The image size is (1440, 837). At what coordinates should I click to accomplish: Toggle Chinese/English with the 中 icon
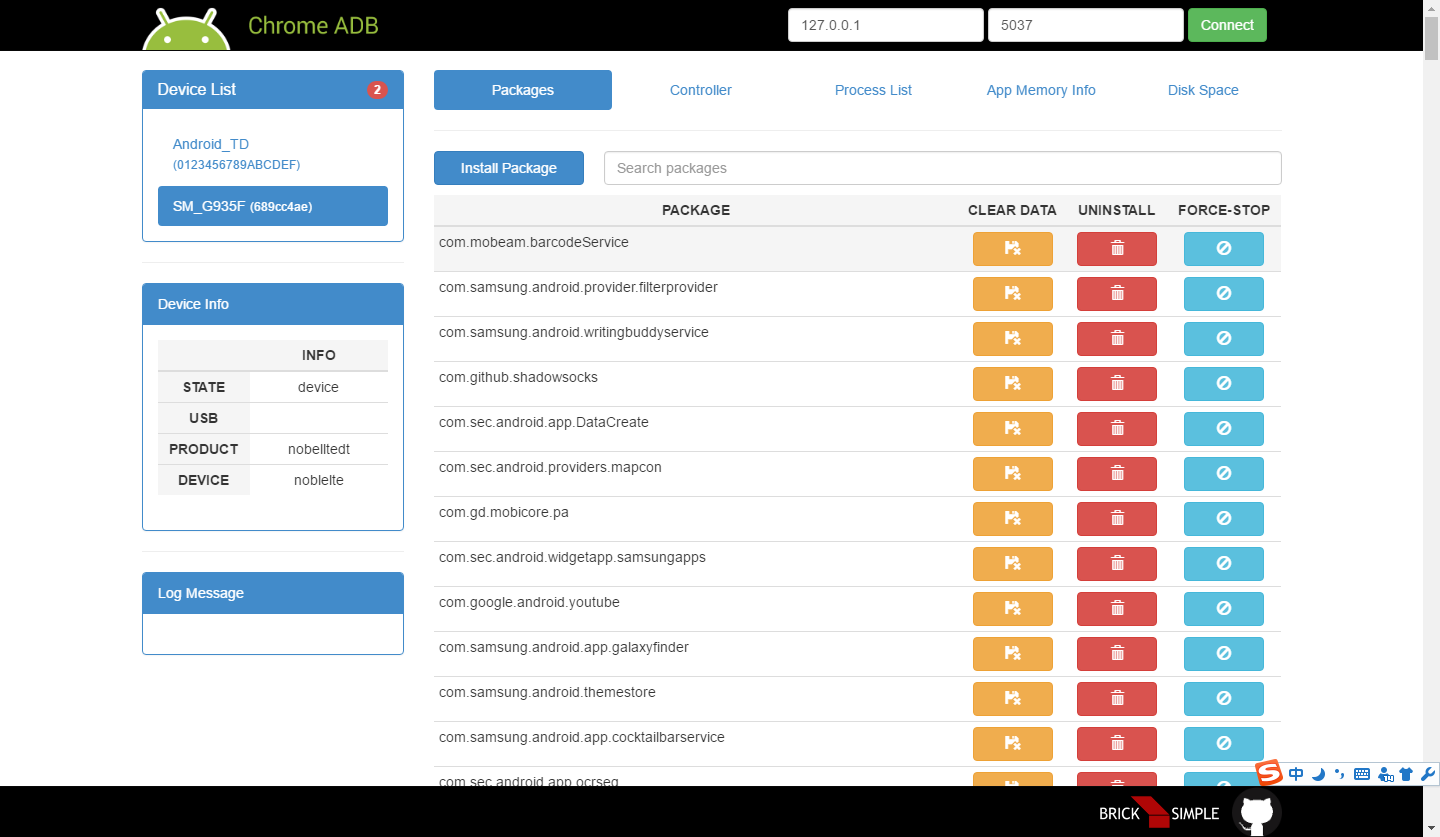(x=1295, y=773)
